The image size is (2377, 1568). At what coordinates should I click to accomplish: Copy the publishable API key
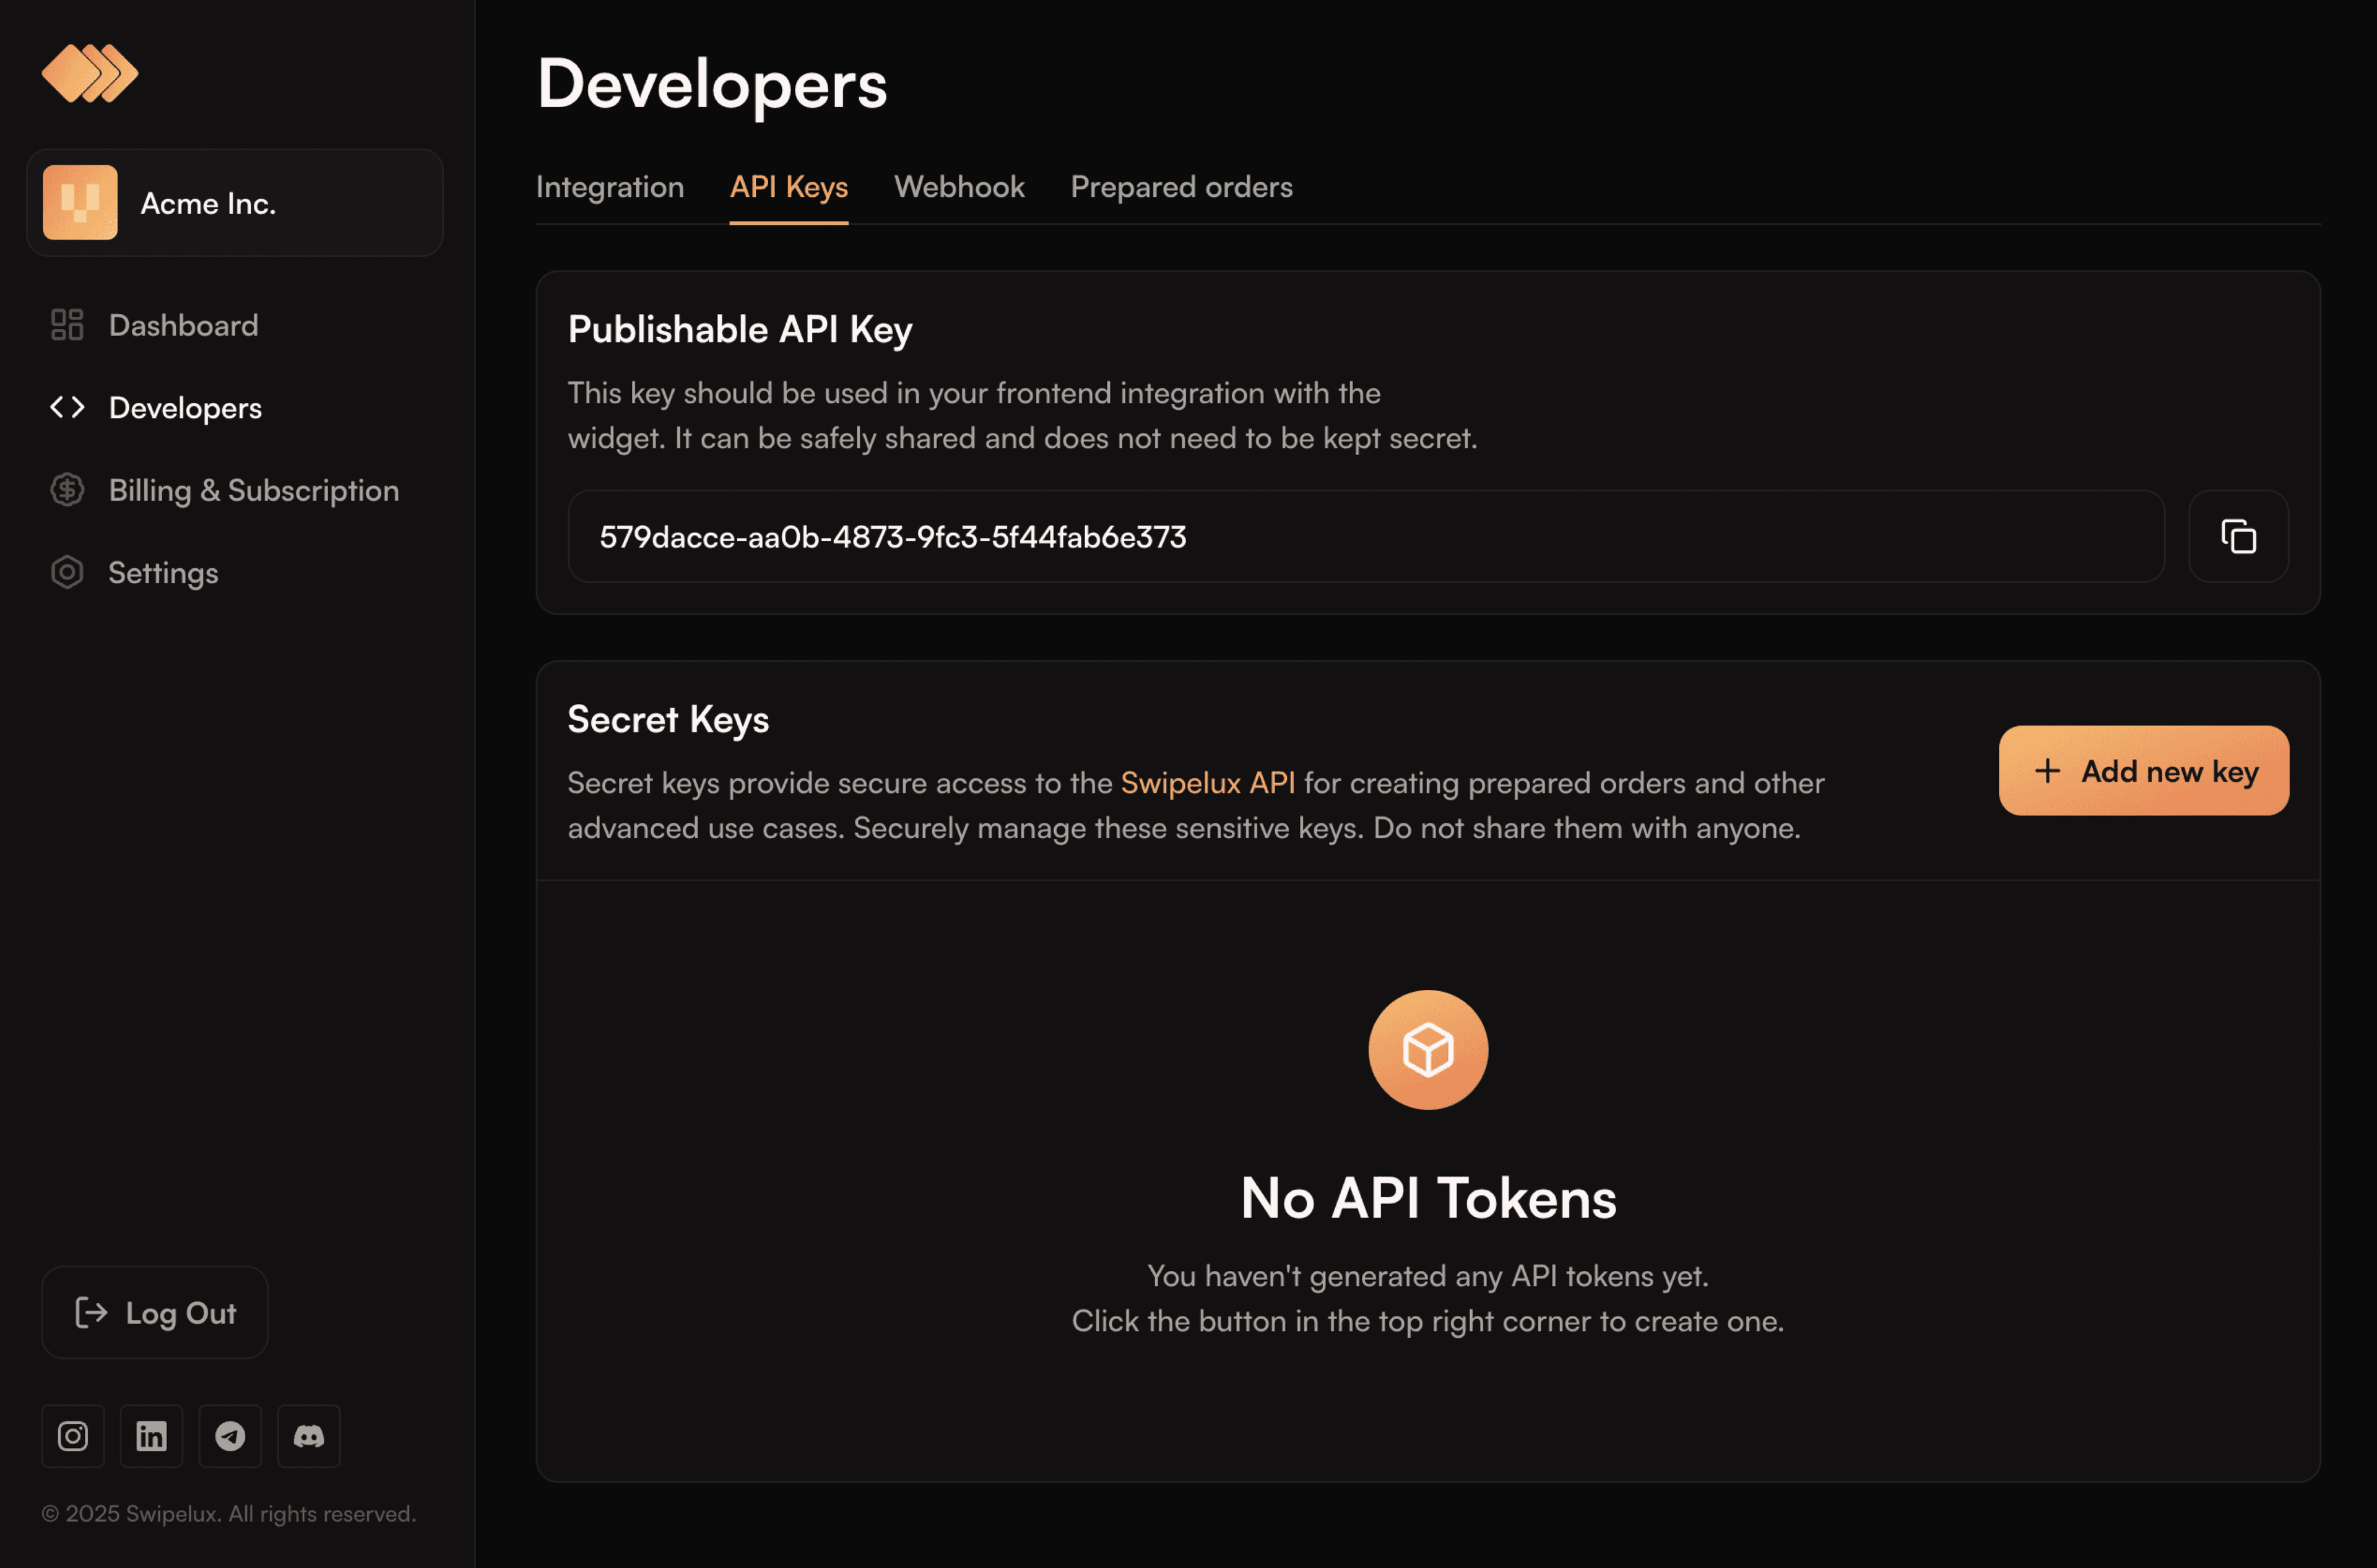[2238, 537]
